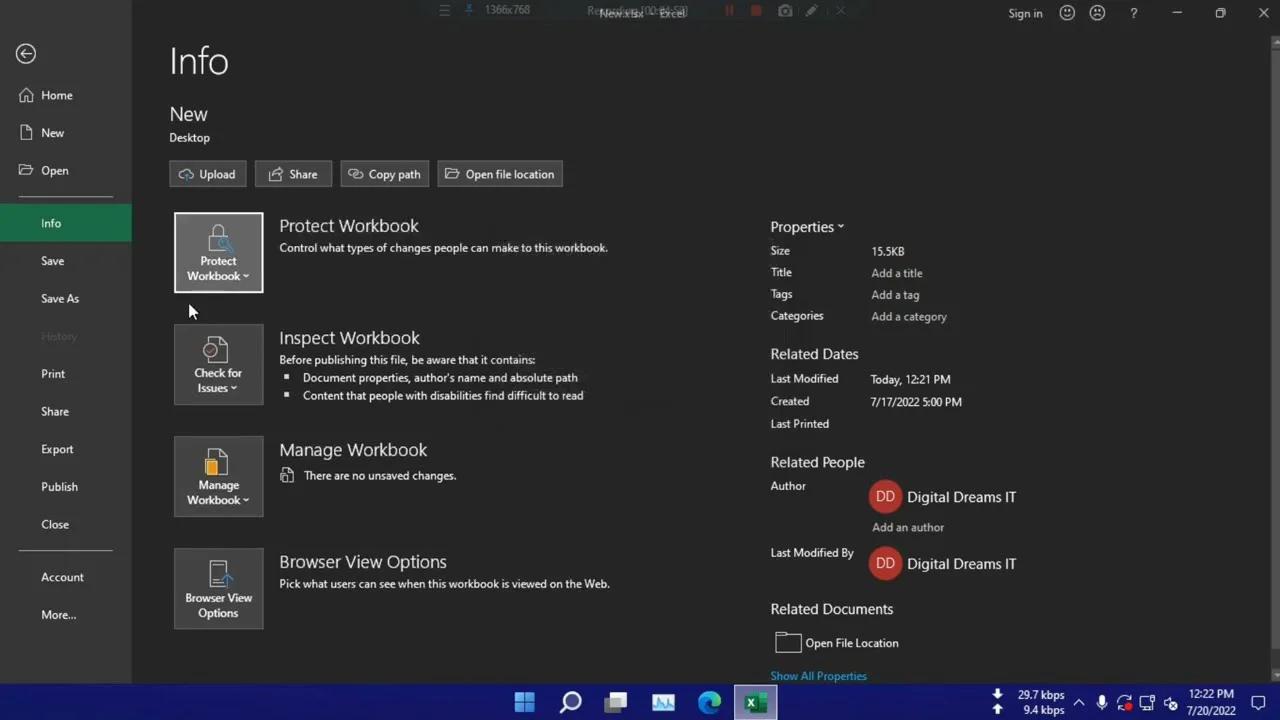Select the Export menu item

point(57,449)
